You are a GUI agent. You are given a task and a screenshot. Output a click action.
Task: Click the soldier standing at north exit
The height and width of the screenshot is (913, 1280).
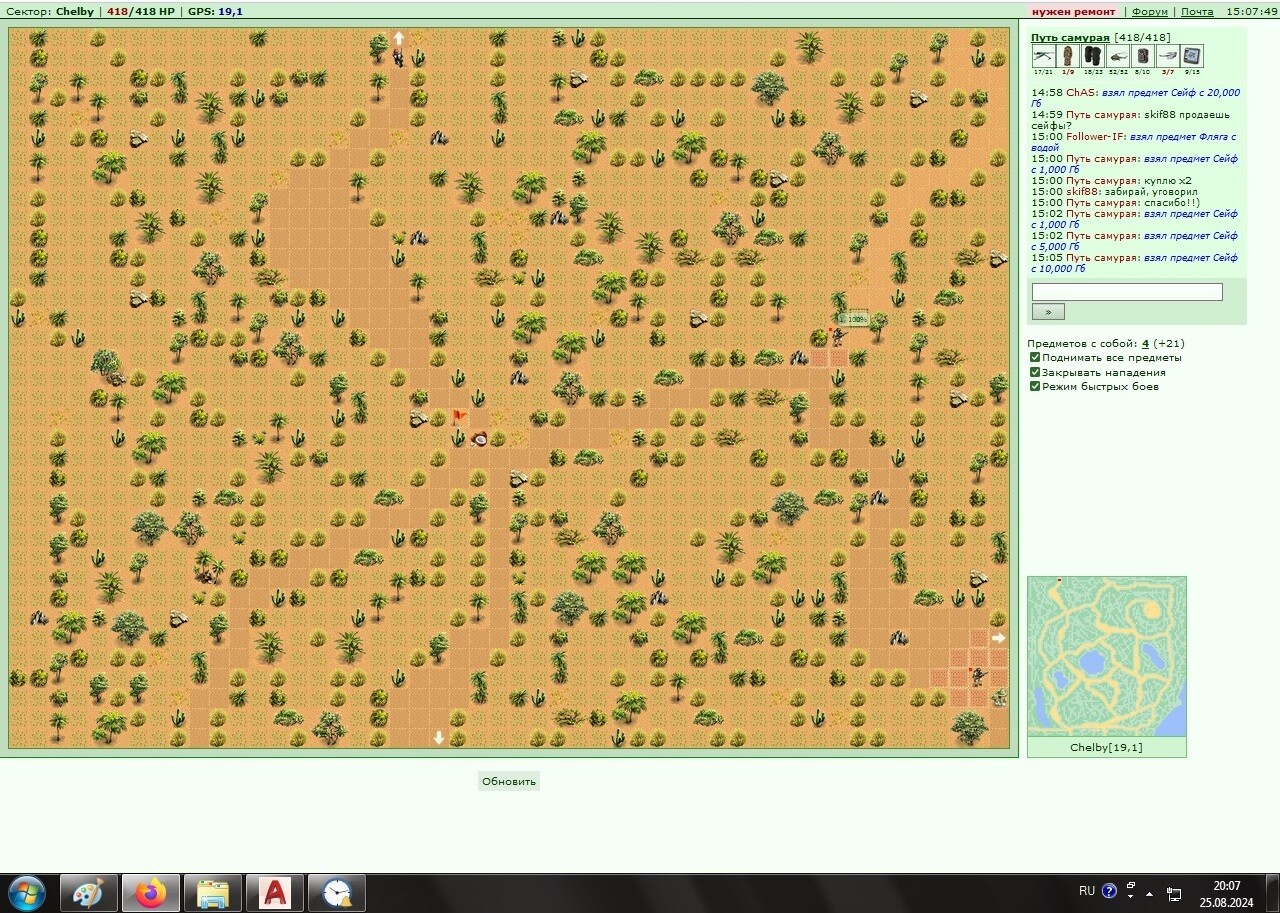click(x=399, y=57)
